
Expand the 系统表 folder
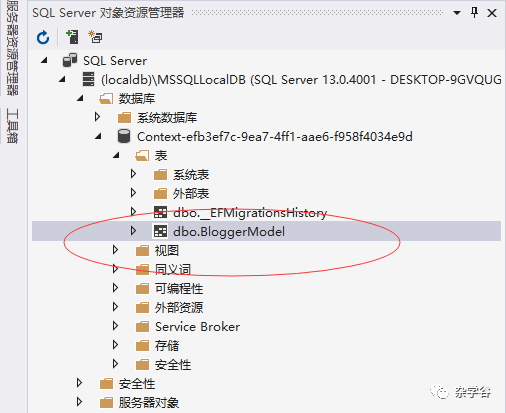point(133,174)
